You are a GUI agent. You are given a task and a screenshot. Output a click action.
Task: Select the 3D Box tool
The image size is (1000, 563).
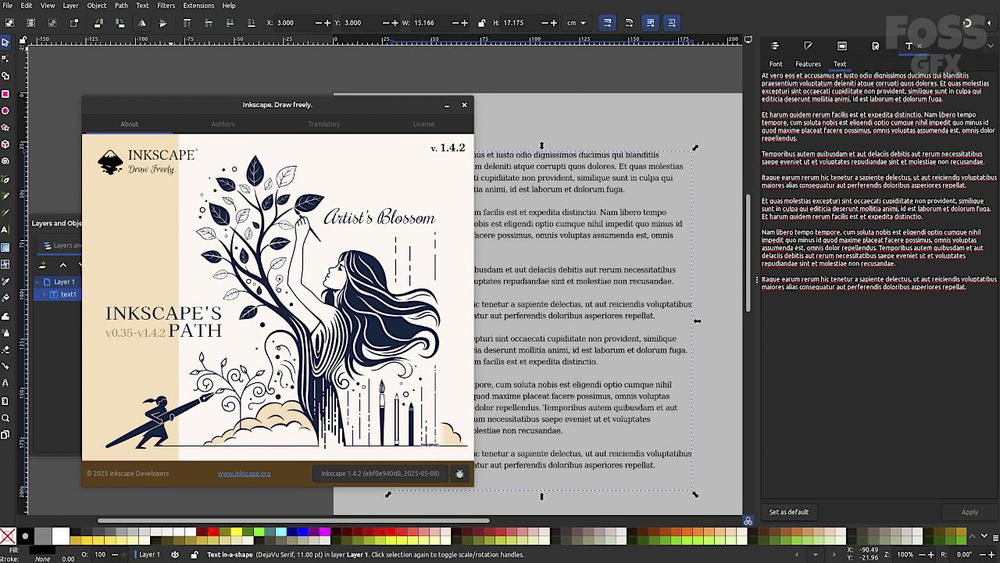6,145
